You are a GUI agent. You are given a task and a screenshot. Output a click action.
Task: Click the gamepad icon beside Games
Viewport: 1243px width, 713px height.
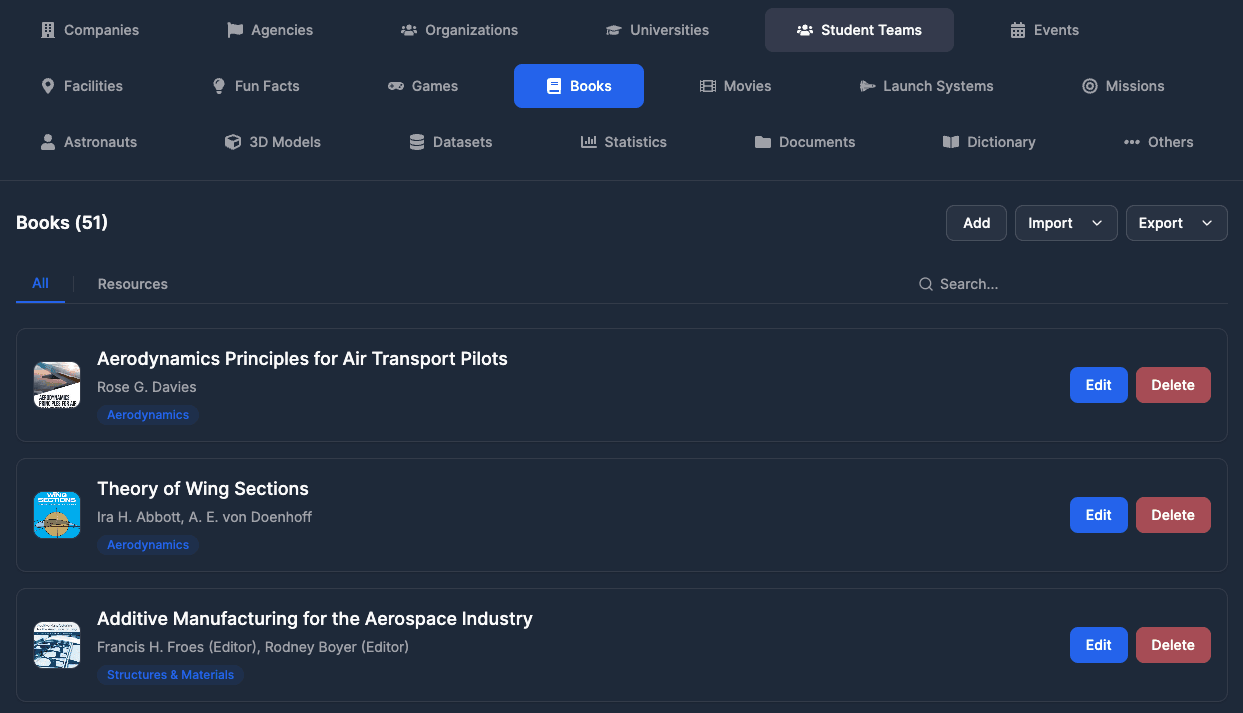tap(396, 86)
